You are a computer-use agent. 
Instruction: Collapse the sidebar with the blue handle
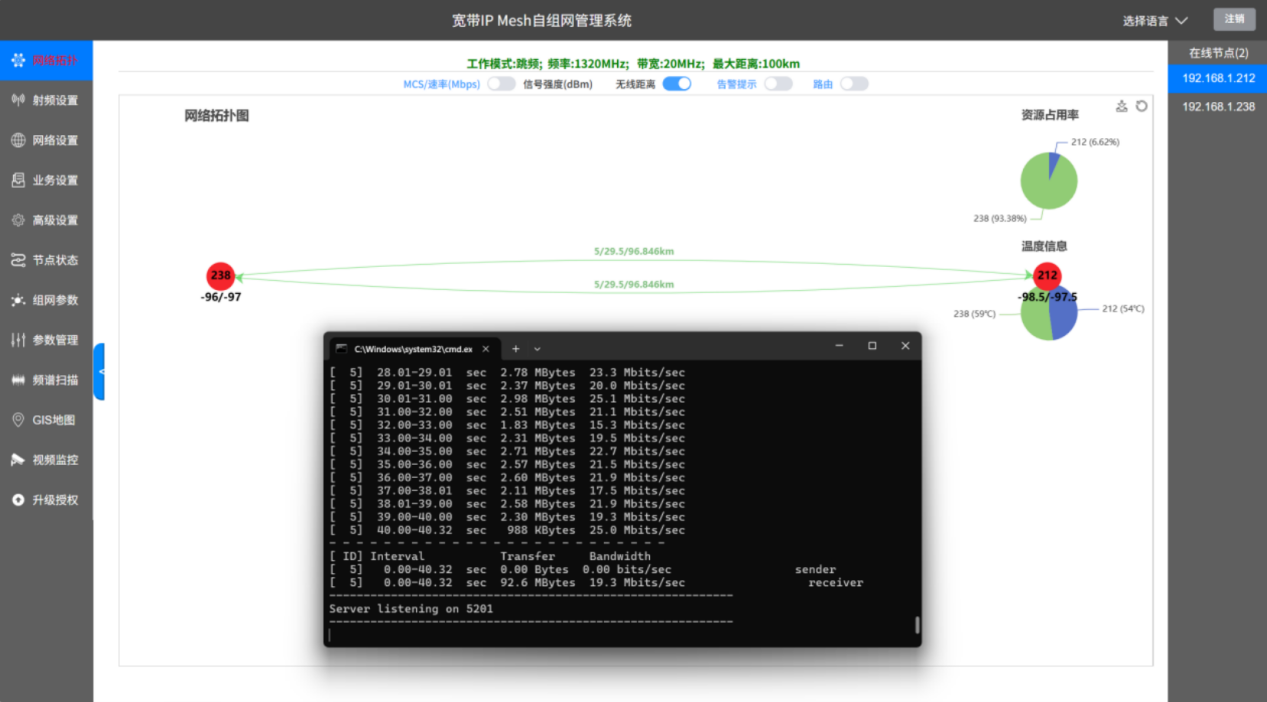(x=99, y=372)
